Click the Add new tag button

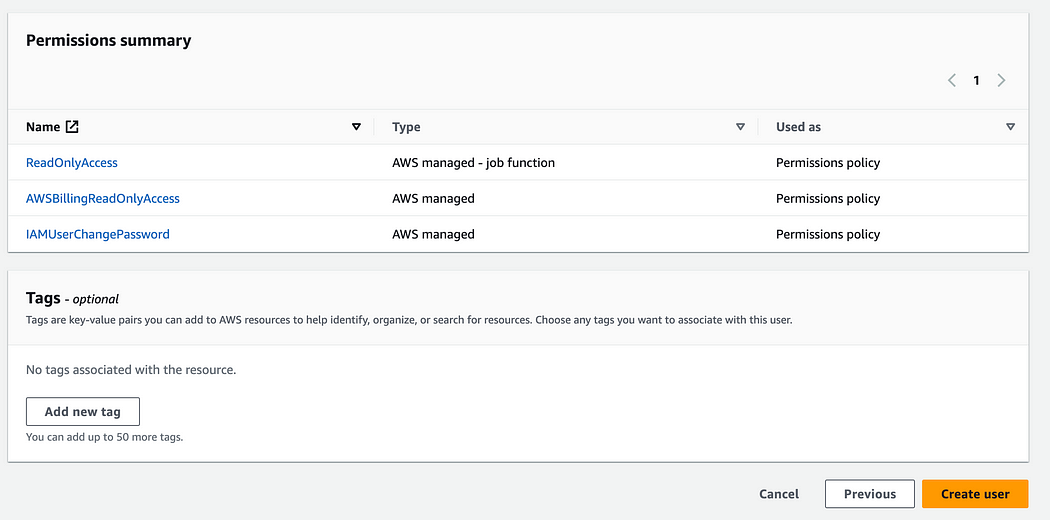tap(83, 412)
